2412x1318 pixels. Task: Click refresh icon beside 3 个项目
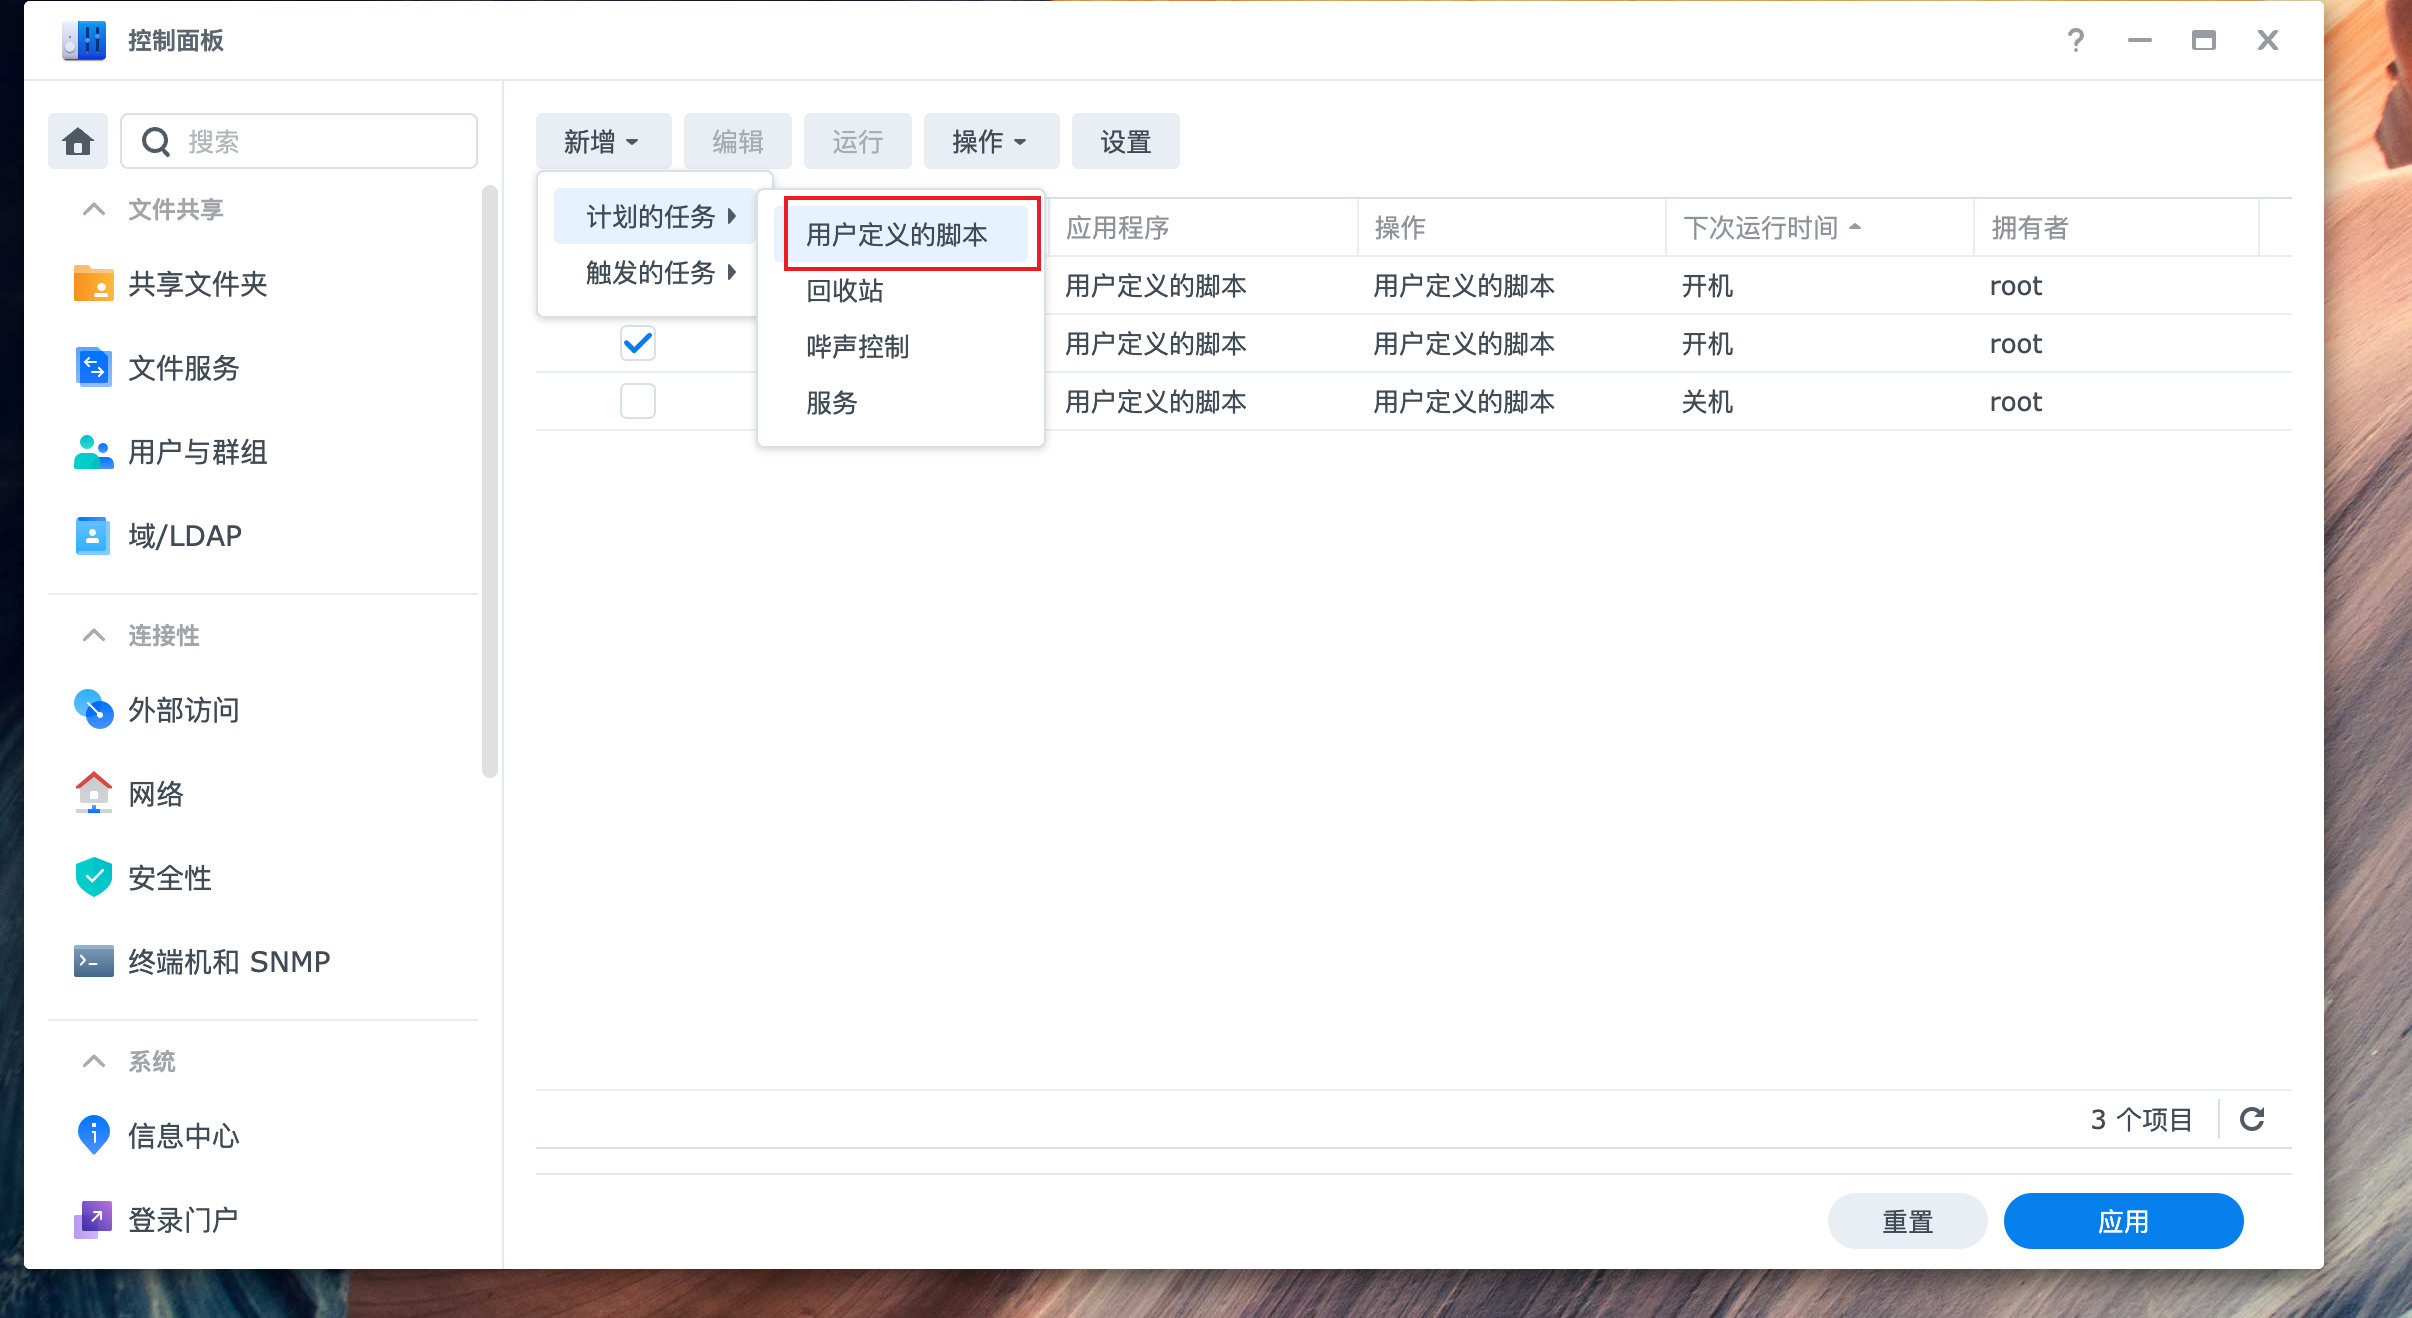click(2252, 1119)
